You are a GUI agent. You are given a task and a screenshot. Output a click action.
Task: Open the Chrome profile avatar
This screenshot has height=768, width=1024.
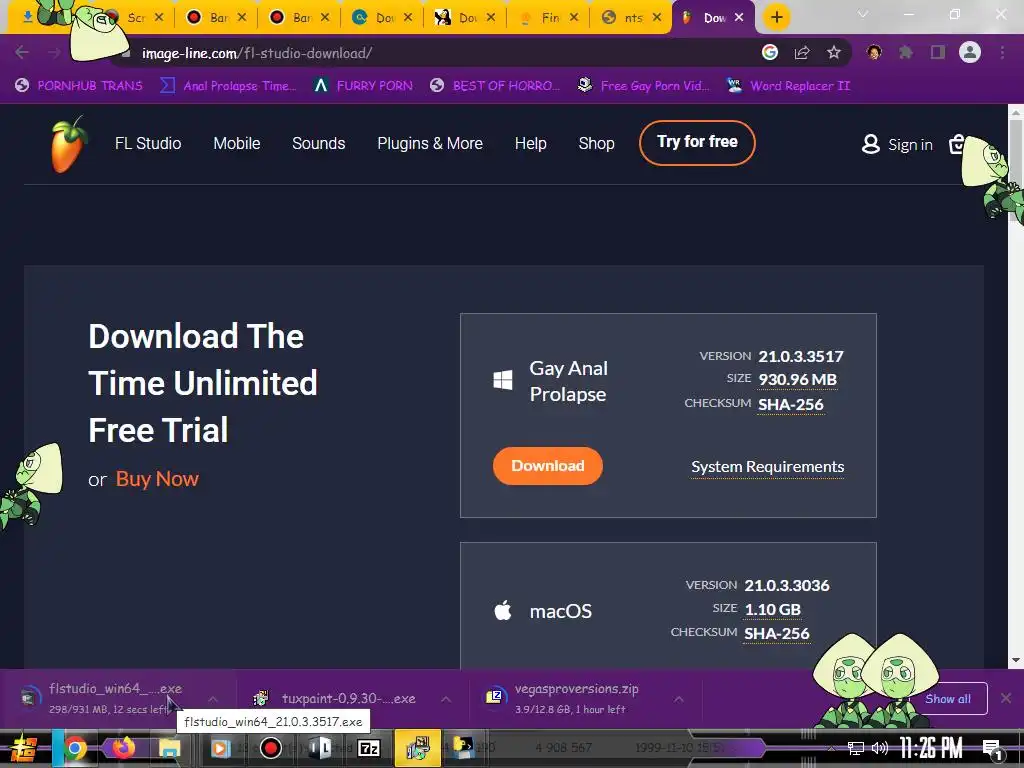coord(970,52)
